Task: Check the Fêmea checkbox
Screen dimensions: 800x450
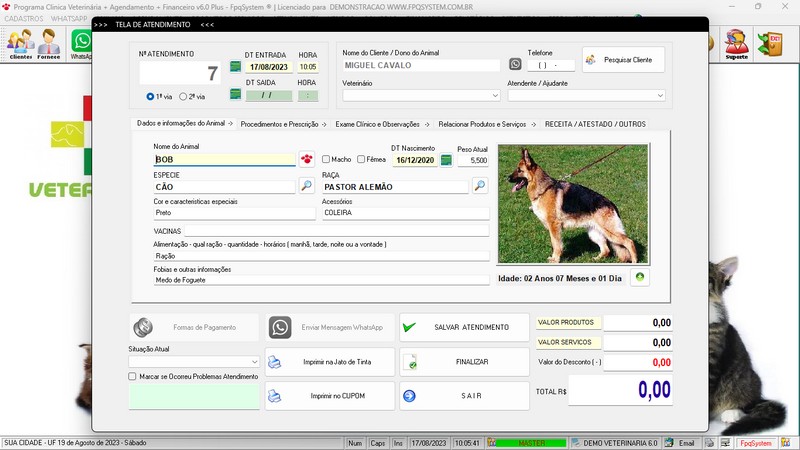Action: 362,159
